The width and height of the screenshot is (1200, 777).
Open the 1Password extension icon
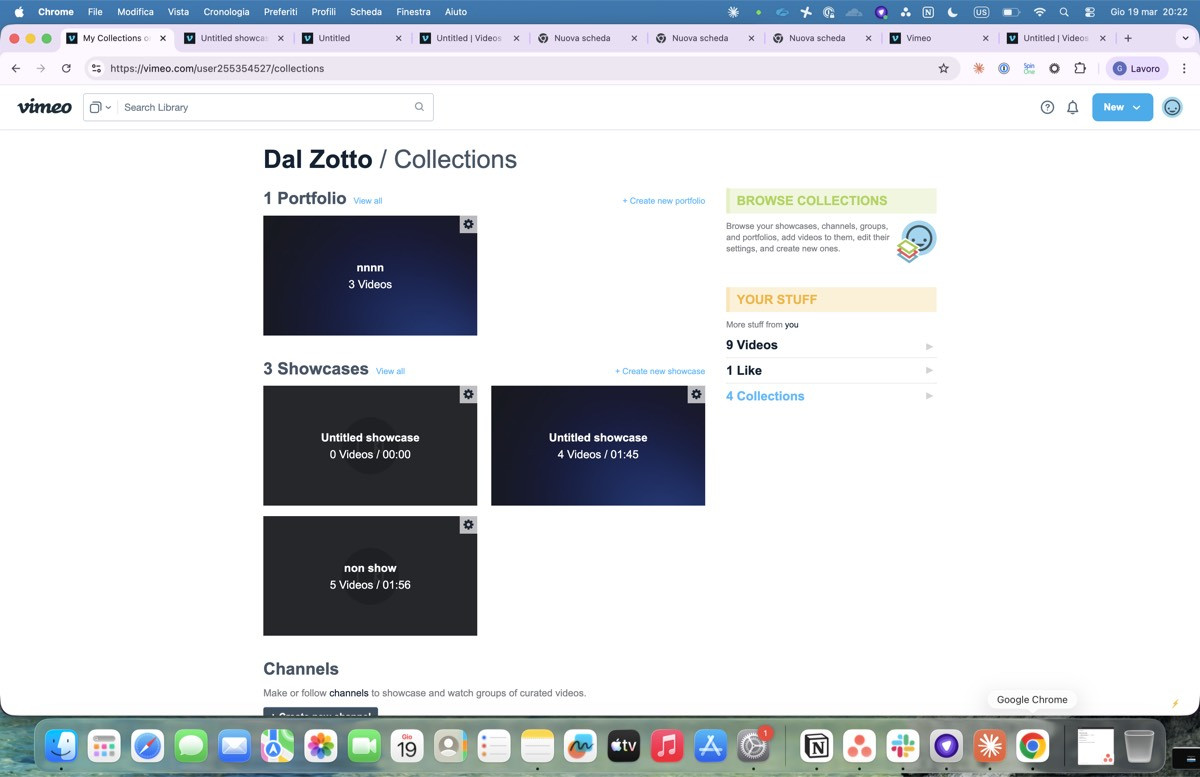(x=1004, y=68)
